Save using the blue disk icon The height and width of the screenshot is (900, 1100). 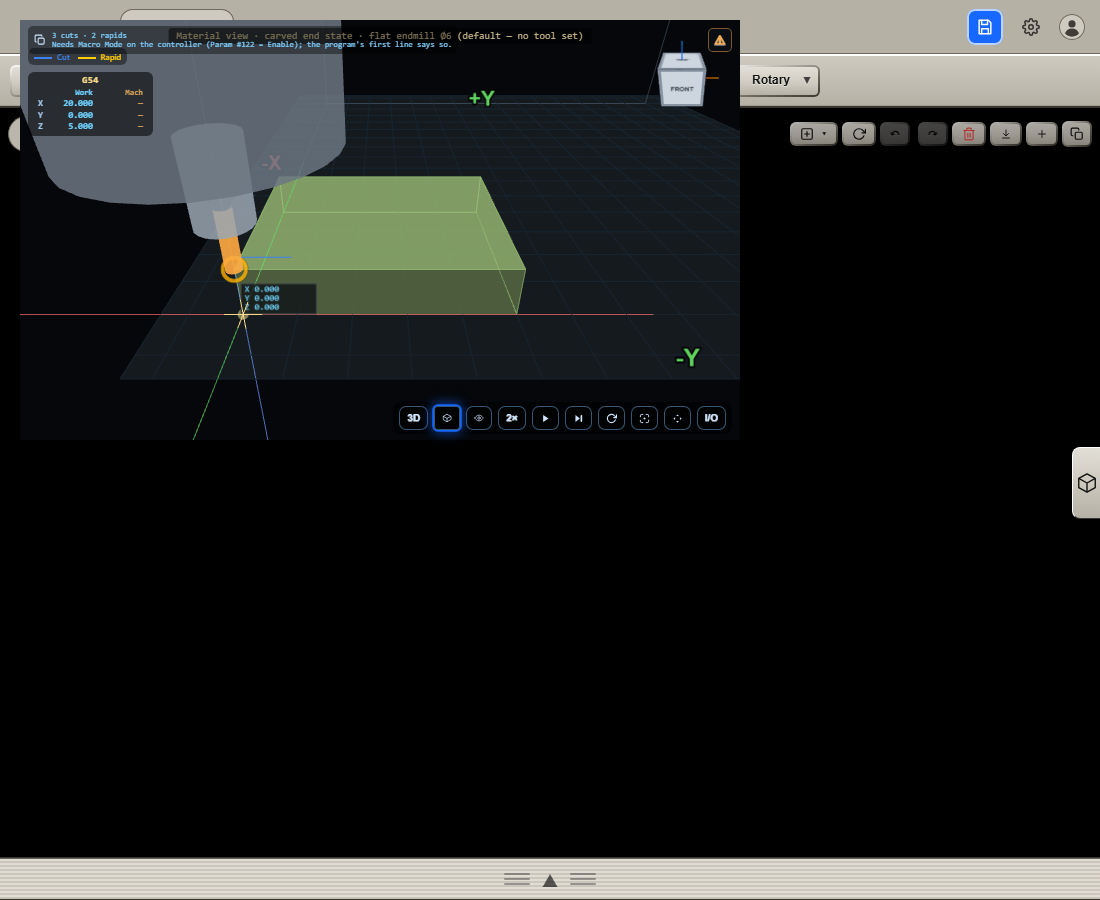coord(985,27)
